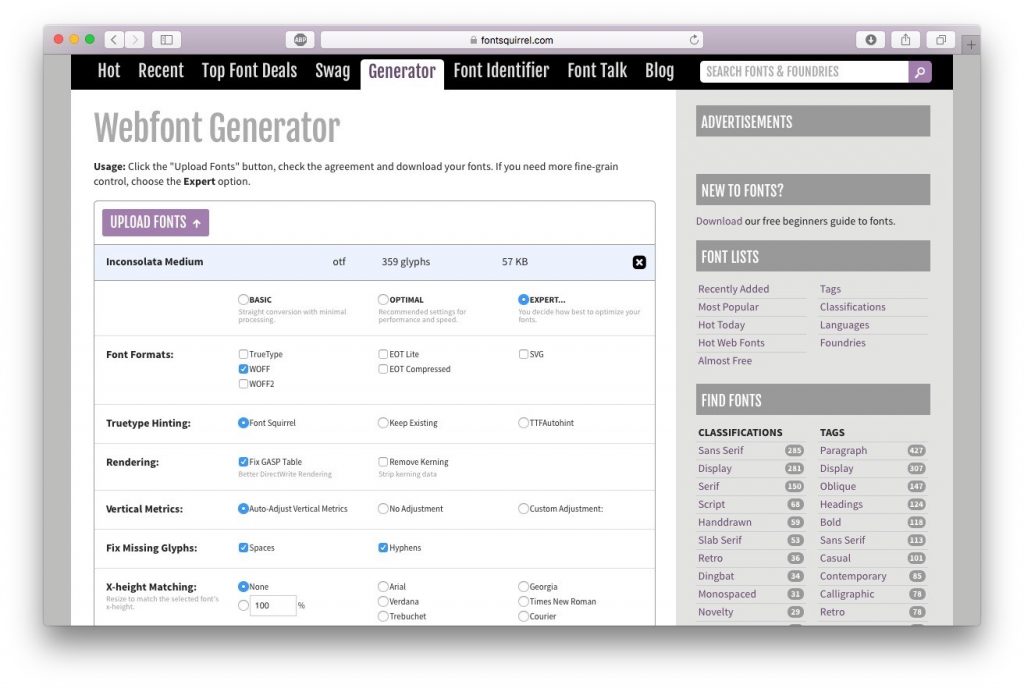Viewport: 1024px width, 688px height.
Task: Select Font Squirrel hinting option
Action: (243, 423)
